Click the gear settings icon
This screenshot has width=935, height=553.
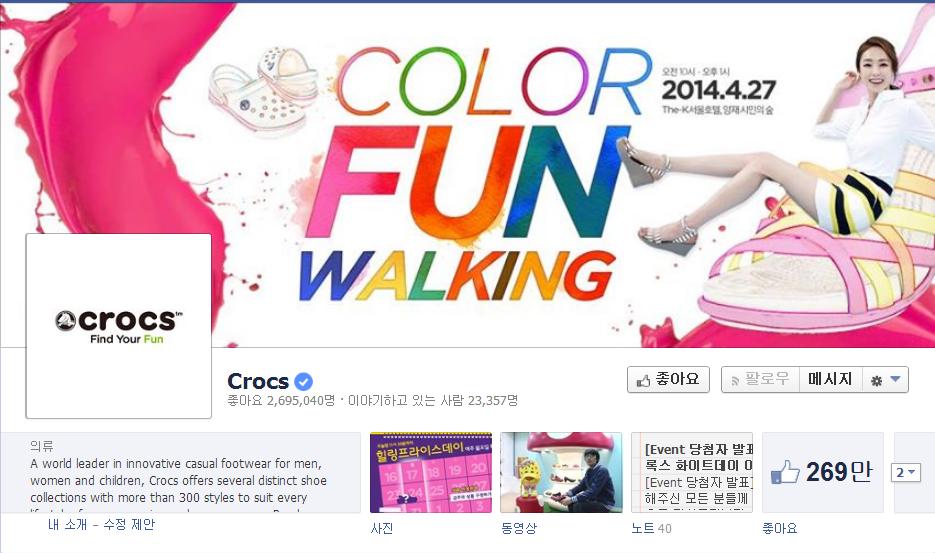click(x=876, y=381)
